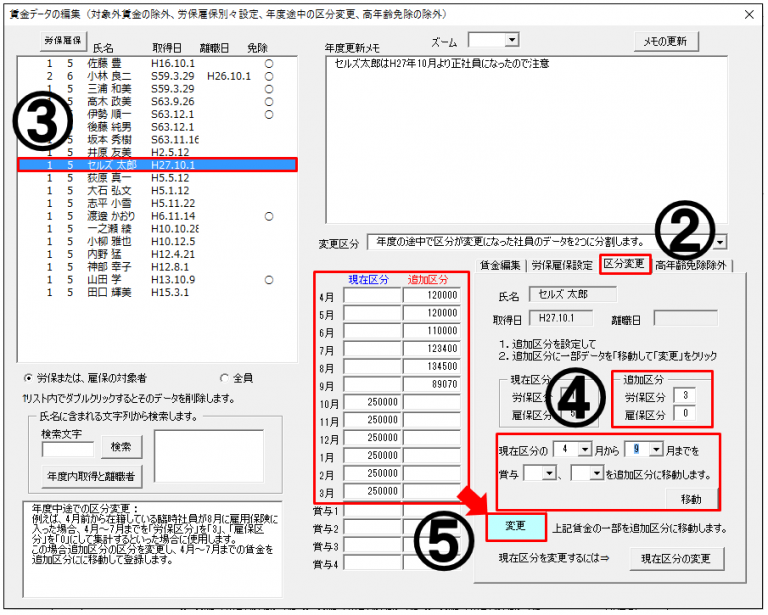768x615 pixels.
Task: Click the 検索 button
Action: pyautogui.click(x=121, y=447)
